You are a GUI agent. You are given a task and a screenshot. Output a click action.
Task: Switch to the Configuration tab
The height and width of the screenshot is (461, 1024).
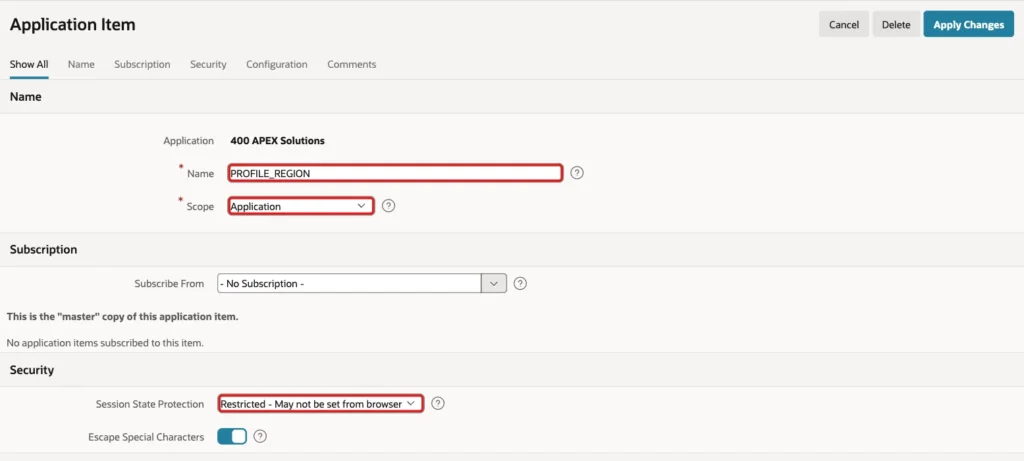coord(277,65)
